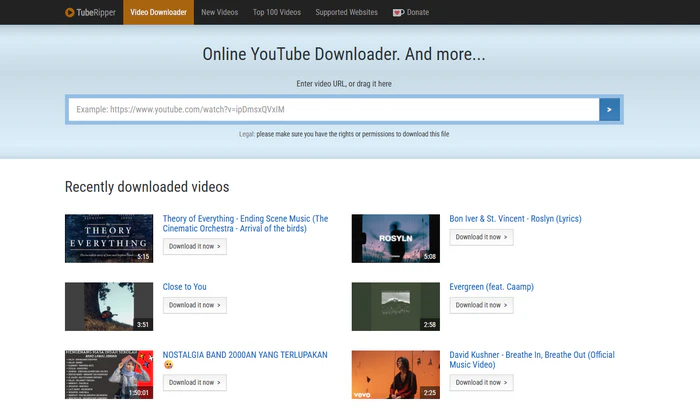The width and height of the screenshot is (700, 412).
Task: Download the Close to You video
Action: (194, 305)
